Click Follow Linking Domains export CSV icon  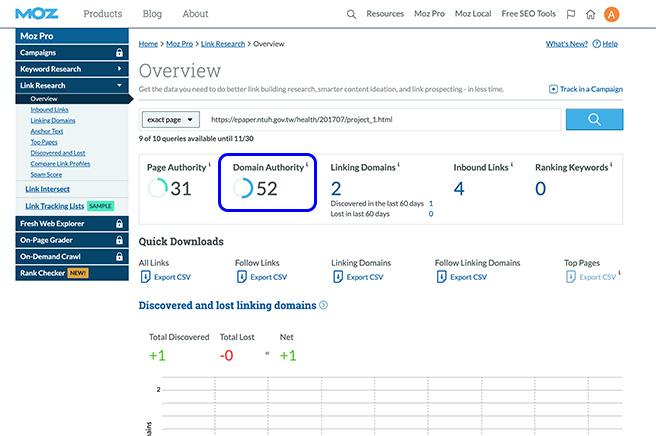point(441,277)
